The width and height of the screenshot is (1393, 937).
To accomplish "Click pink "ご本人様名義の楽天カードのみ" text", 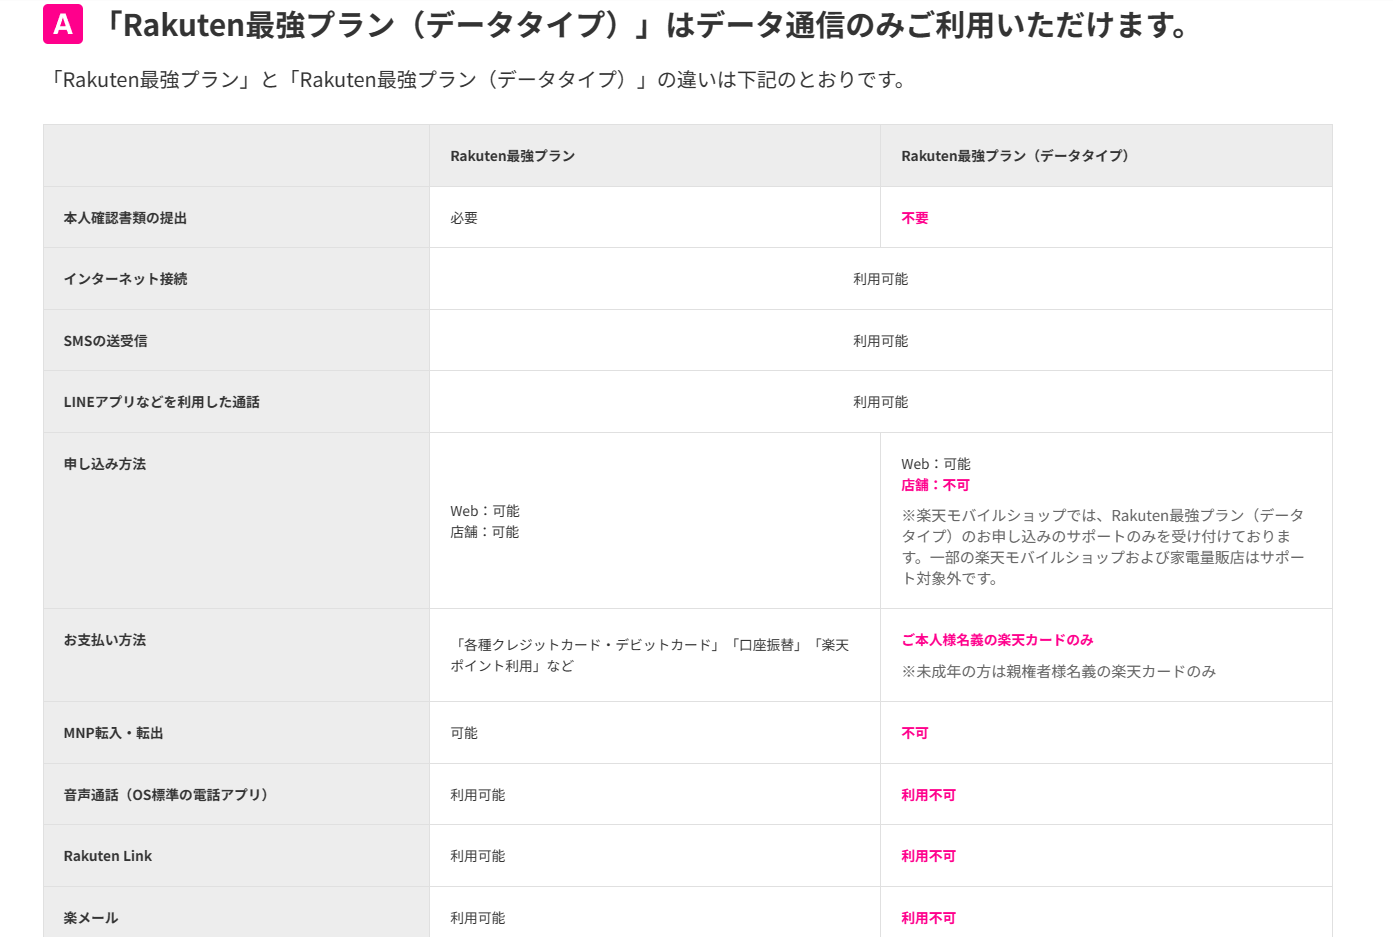I will coord(997,640).
